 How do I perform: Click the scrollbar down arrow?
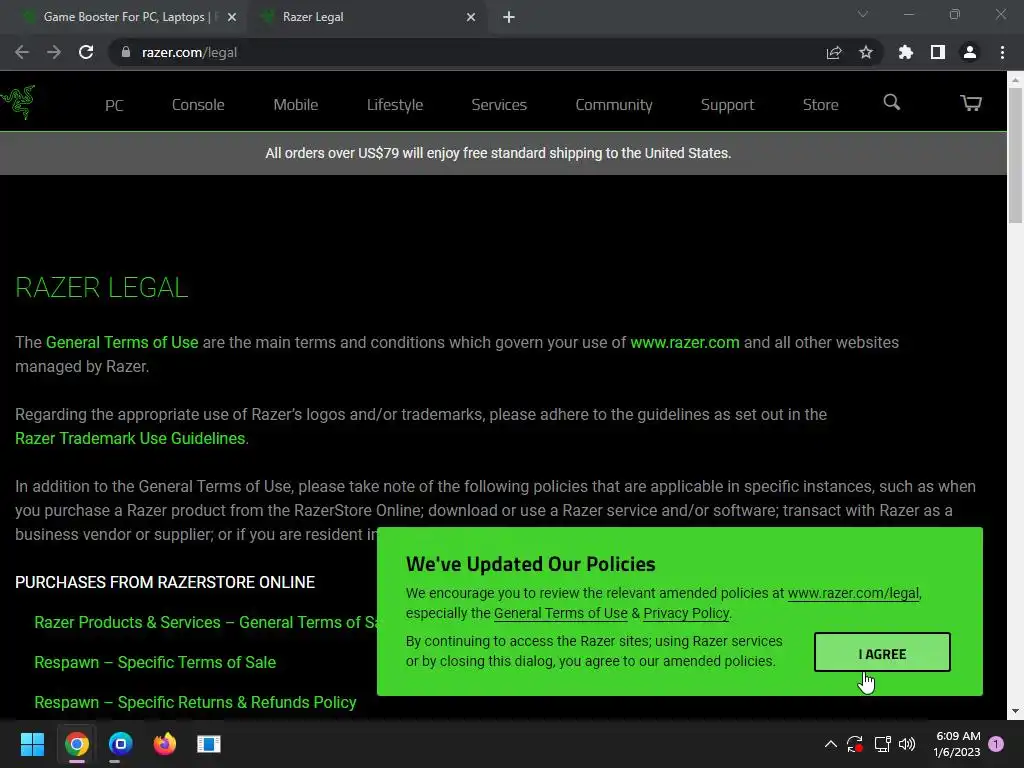point(1016,711)
